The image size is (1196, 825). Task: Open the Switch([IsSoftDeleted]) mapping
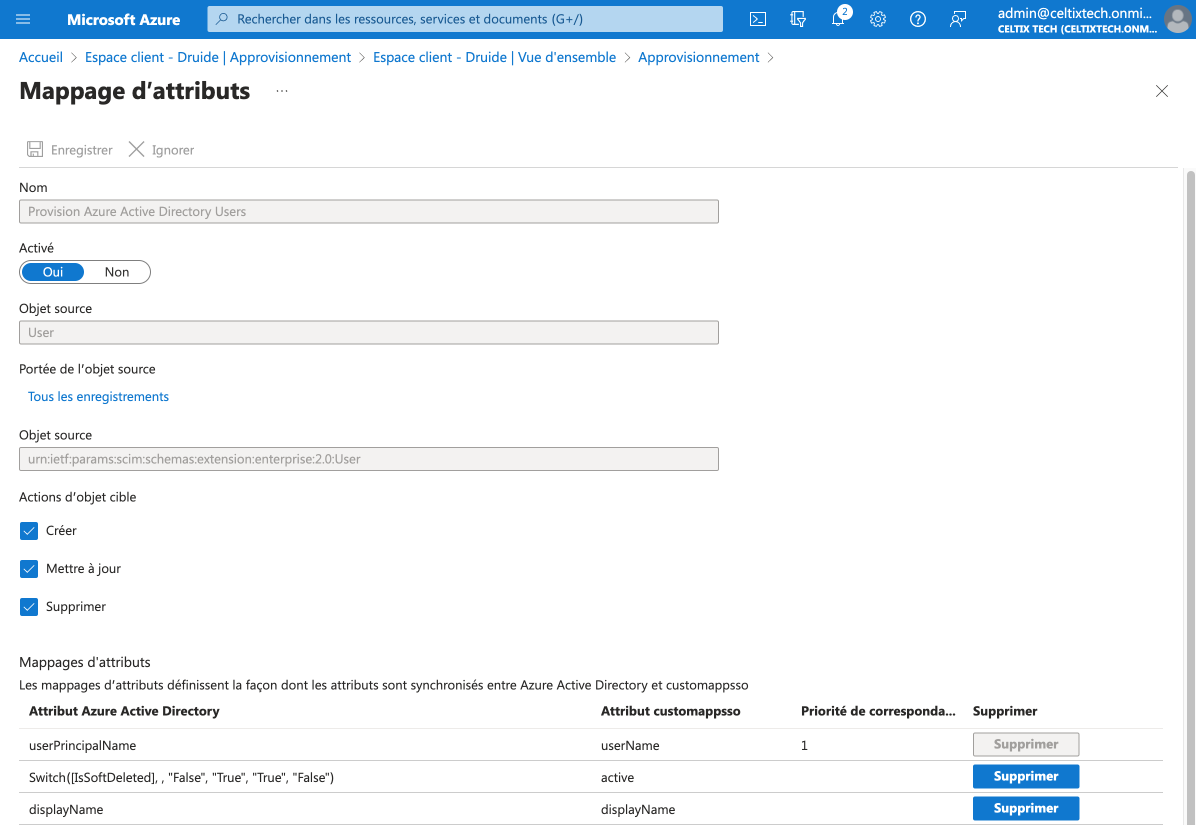(x=182, y=778)
